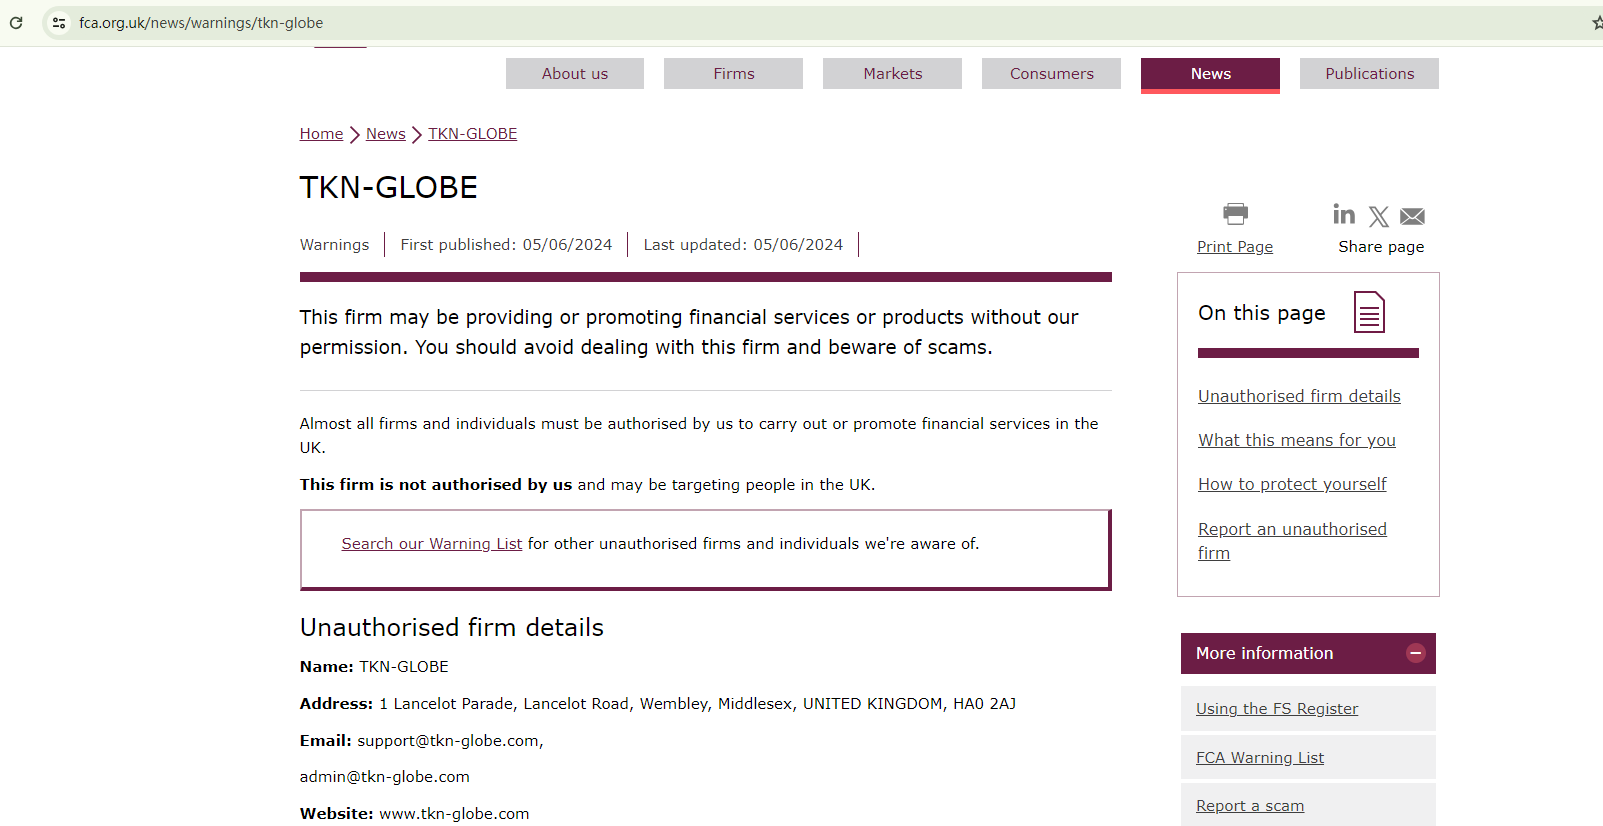Open the Publications menu
This screenshot has width=1603, height=826.
click(x=1369, y=74)
